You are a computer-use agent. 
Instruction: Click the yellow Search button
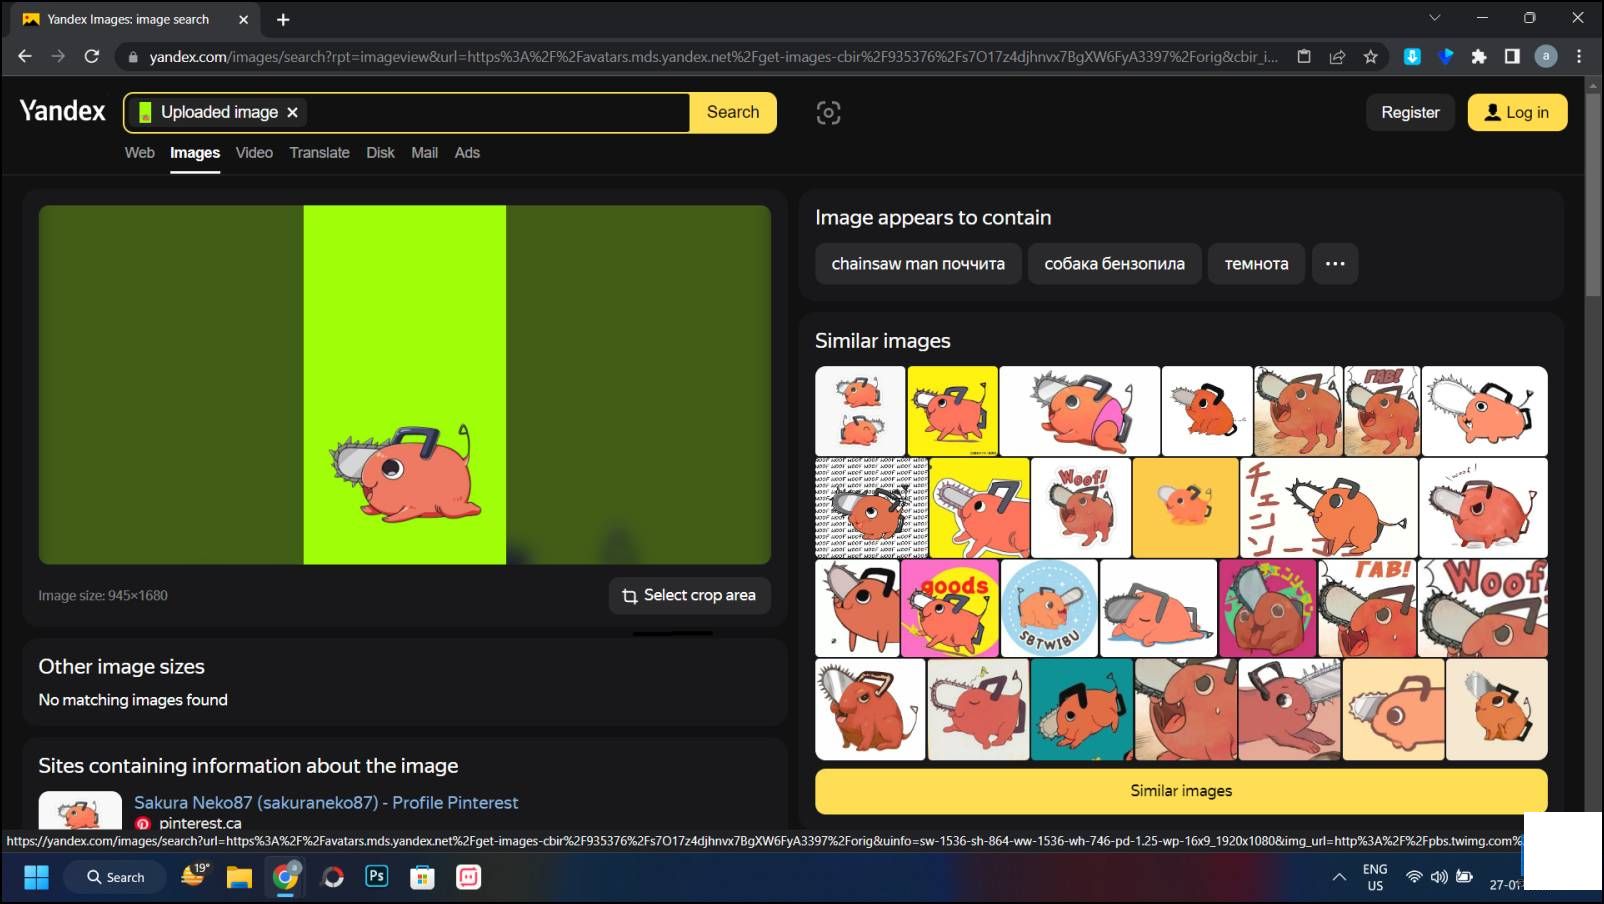733,112
